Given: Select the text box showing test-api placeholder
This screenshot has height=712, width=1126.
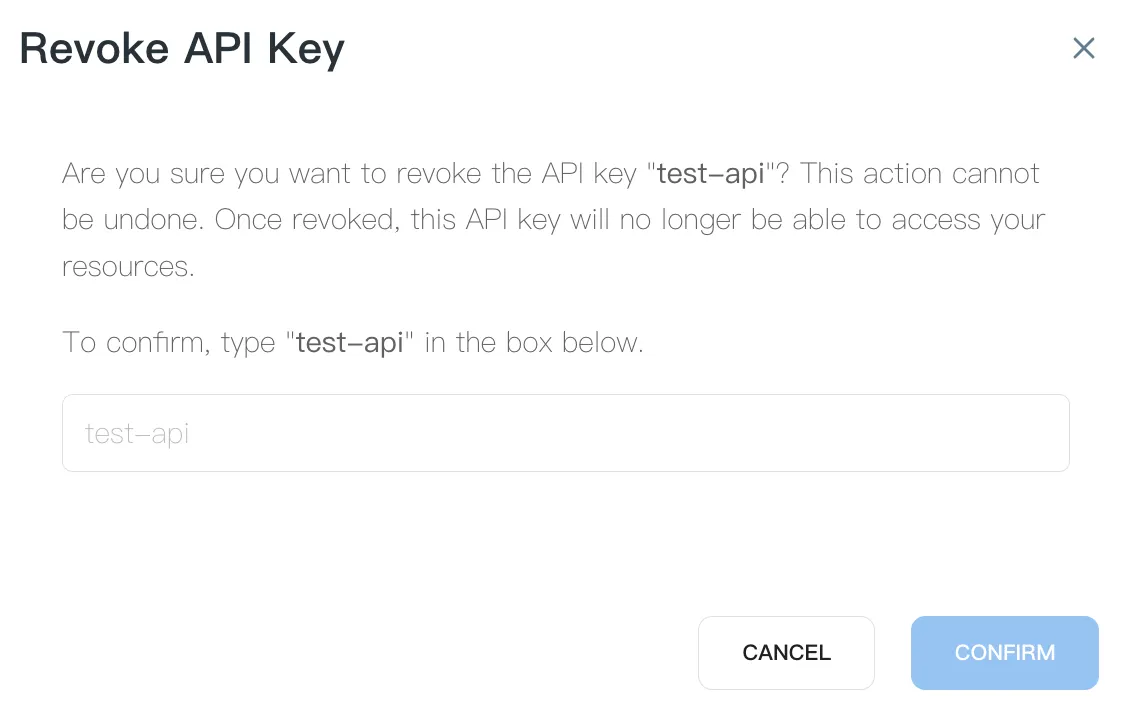Looking at the screenshot, I should [565, 432].
